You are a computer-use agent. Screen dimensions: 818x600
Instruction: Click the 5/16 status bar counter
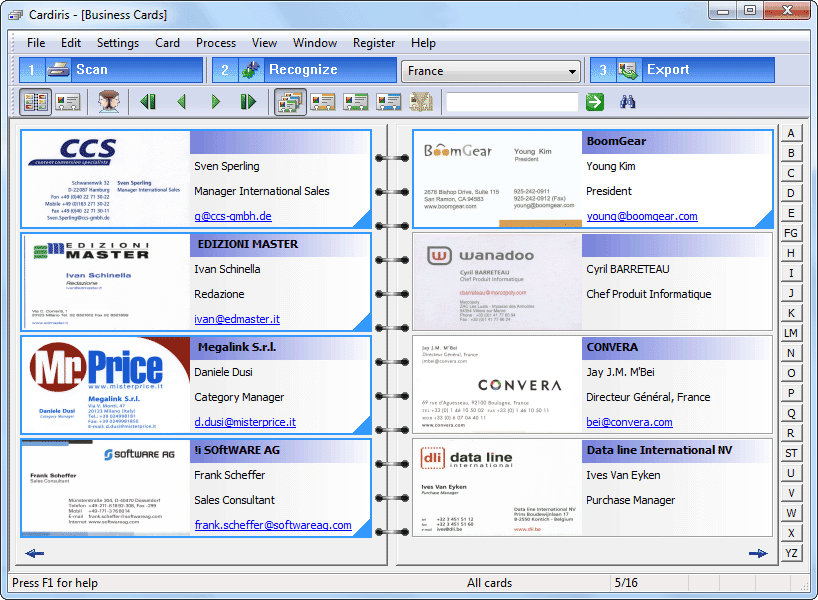pos(626,583)
